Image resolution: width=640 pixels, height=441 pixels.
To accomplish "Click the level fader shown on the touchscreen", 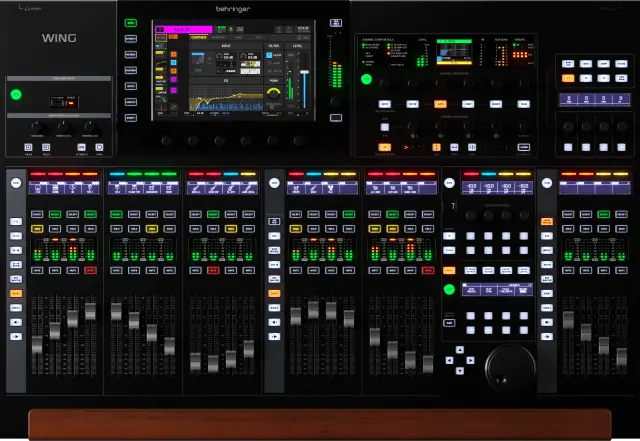I will coord(304,72).
